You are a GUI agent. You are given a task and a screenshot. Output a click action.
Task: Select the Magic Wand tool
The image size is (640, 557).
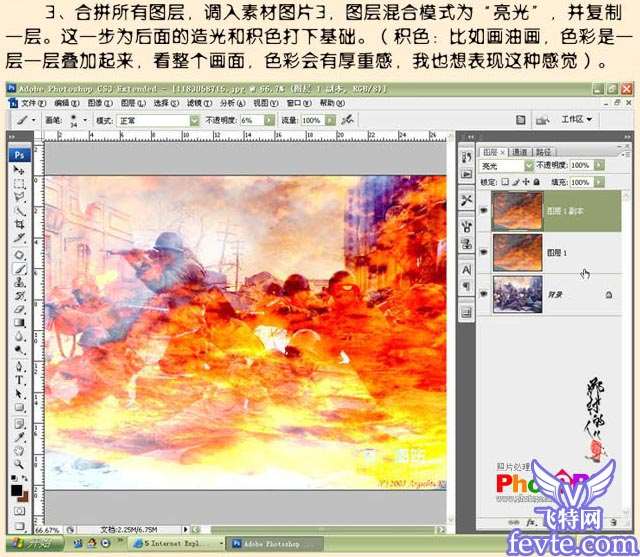click(19, 211)
